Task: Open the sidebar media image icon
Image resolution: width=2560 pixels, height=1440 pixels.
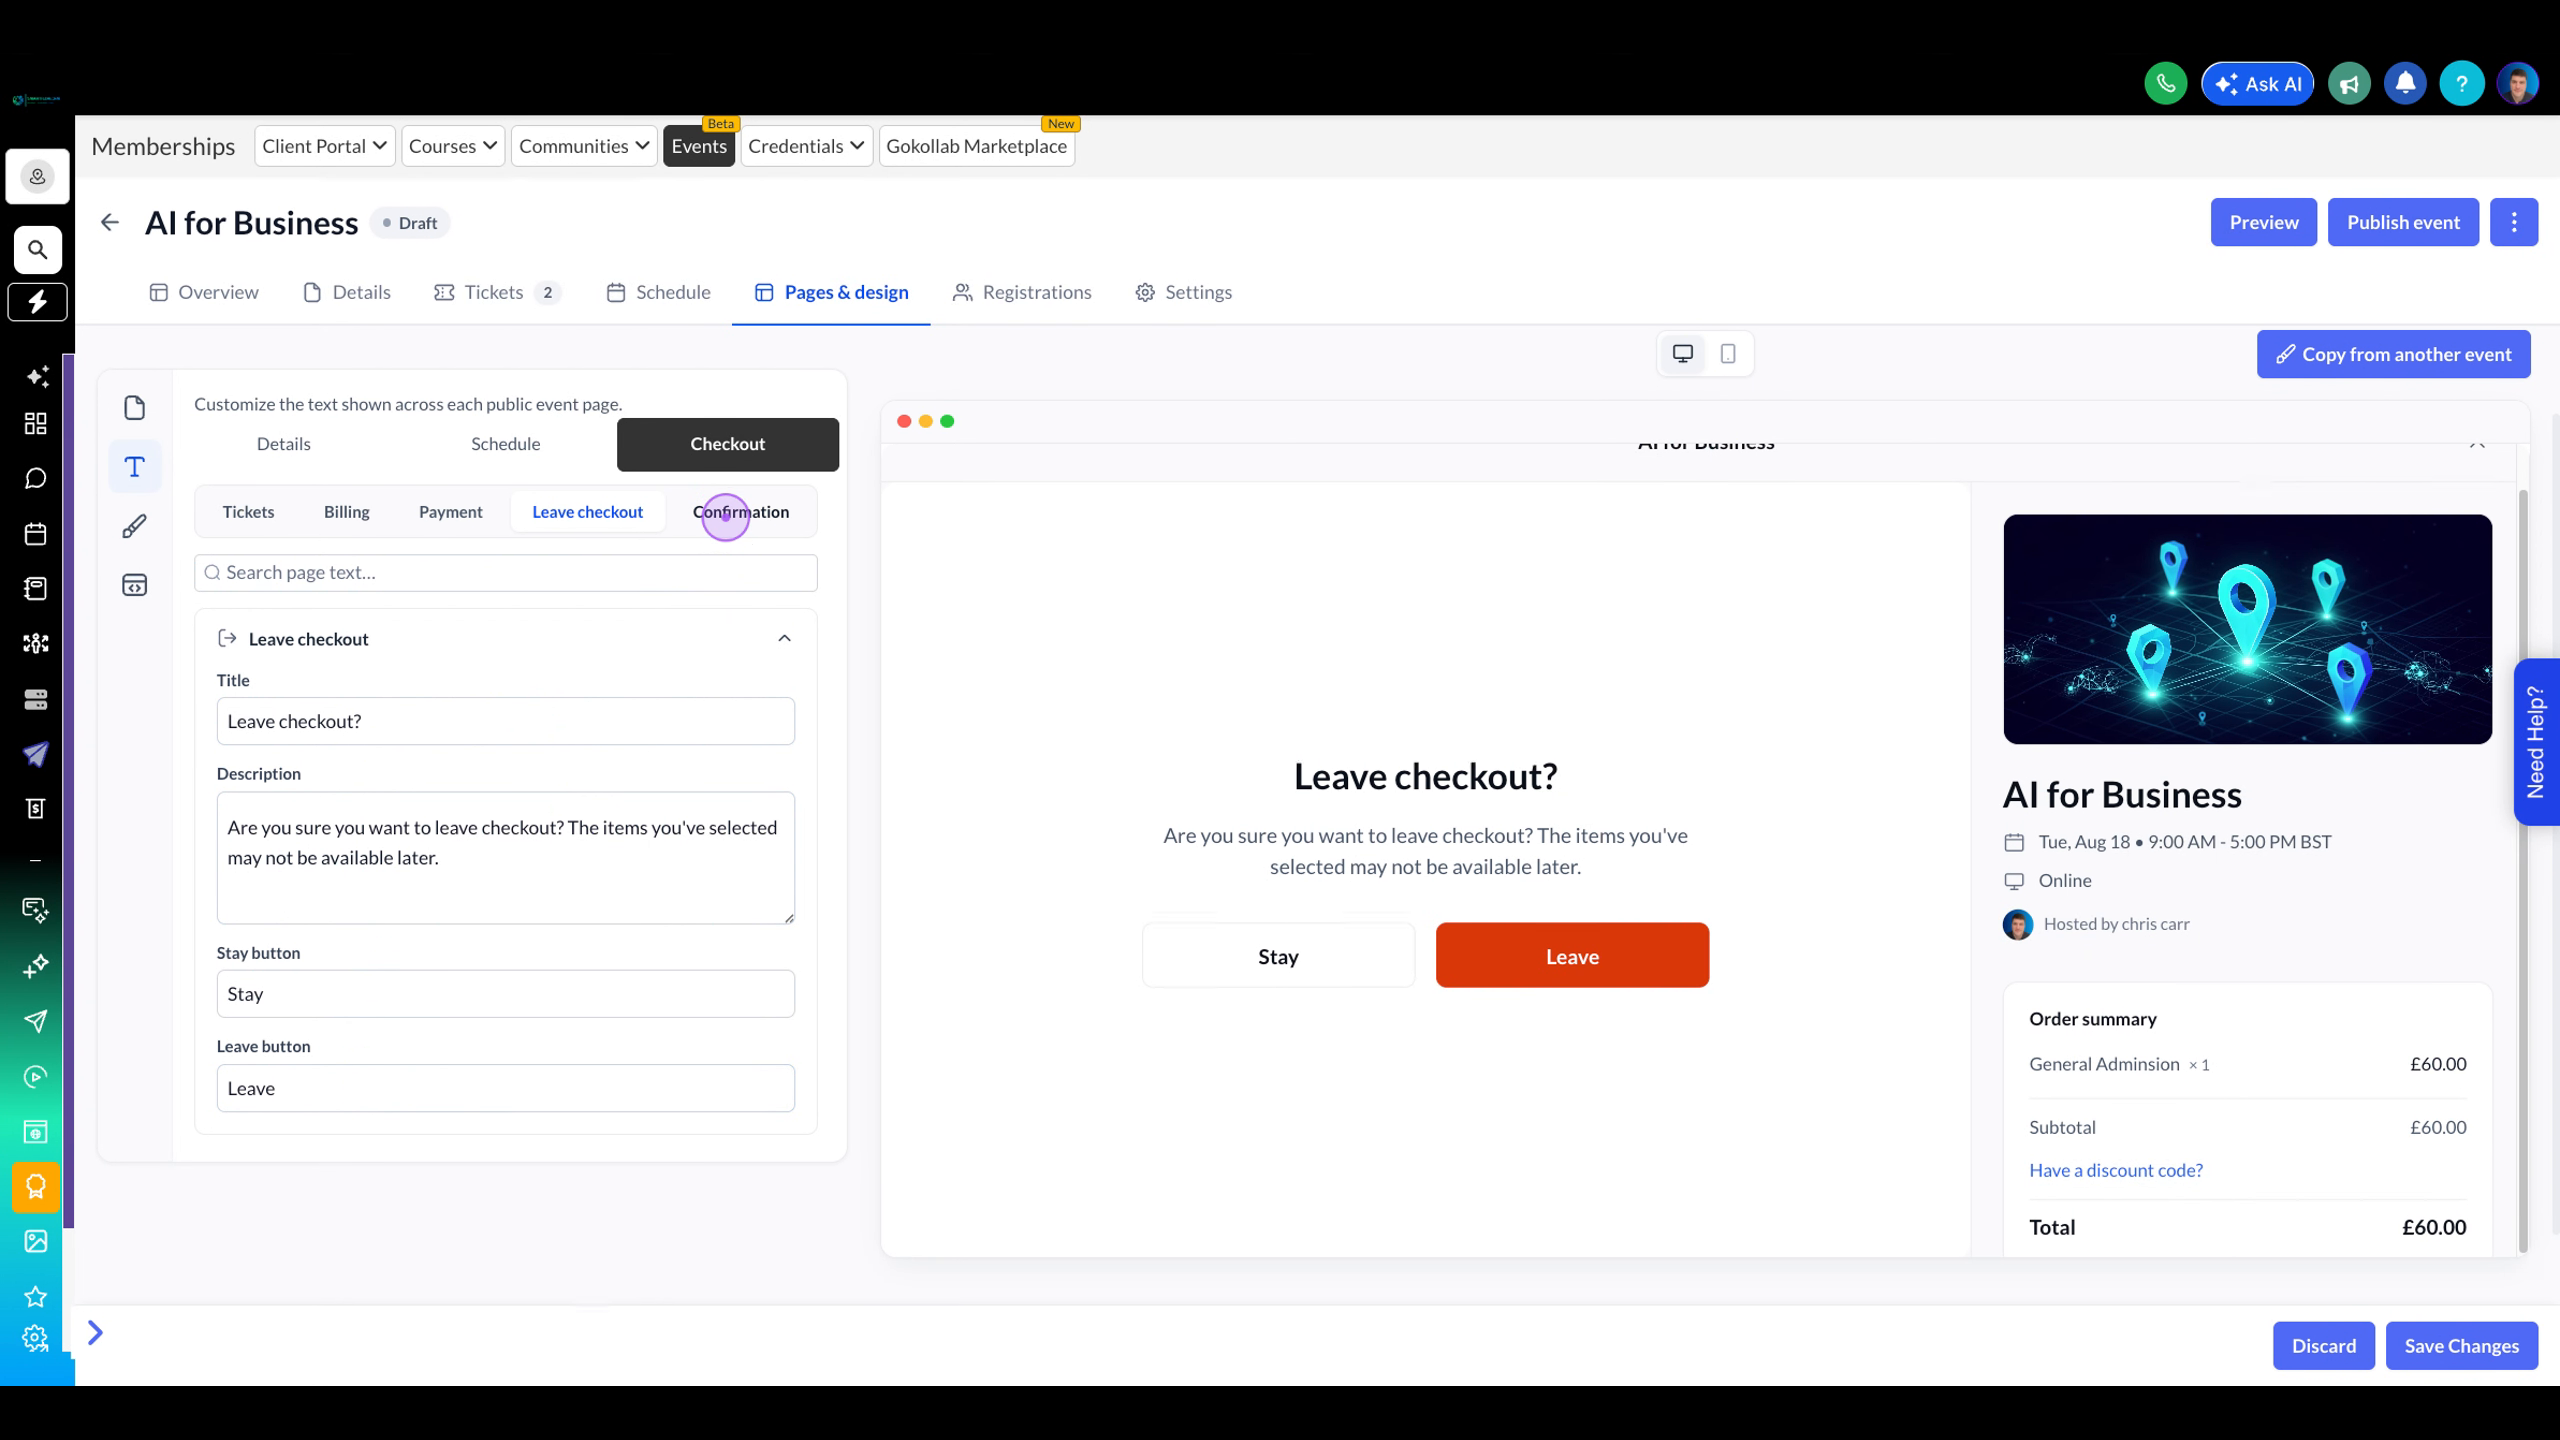Action: point(36,1241)
